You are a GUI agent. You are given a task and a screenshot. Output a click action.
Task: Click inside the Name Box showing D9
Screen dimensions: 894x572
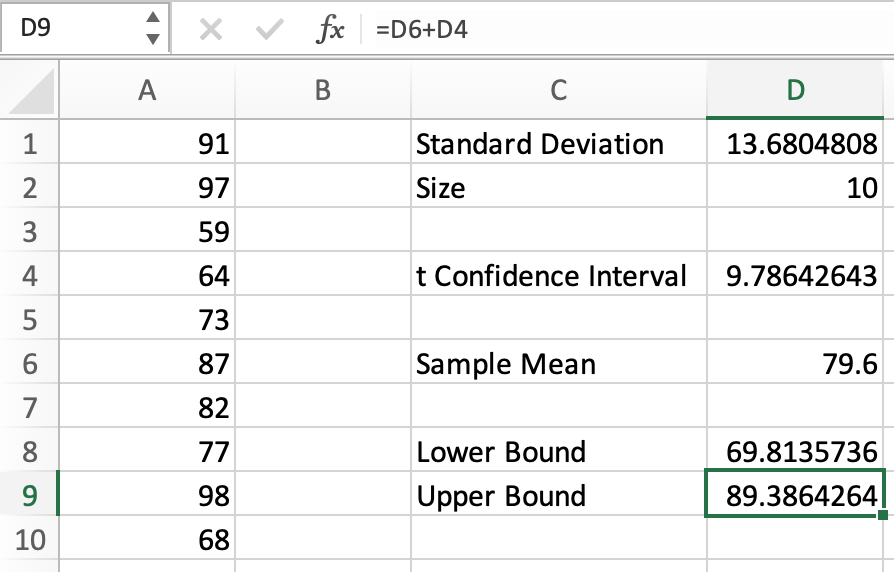coord(70,30)
